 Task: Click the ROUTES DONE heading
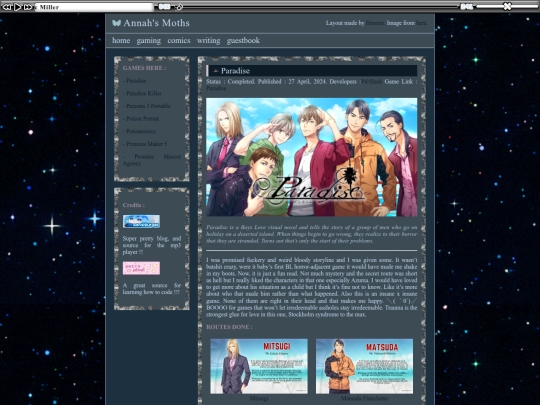(x=229, y=327)
